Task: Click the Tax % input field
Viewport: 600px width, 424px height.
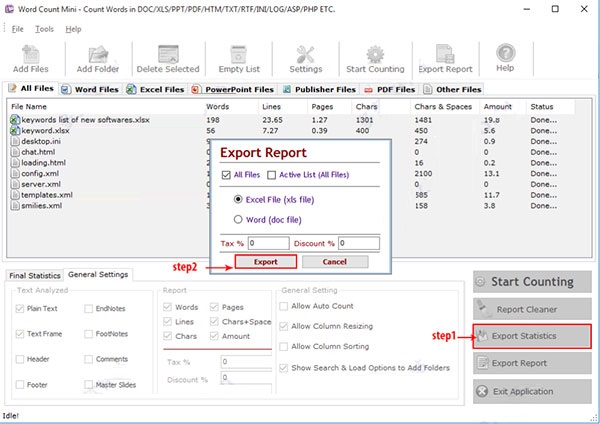Action: (269, 243)
